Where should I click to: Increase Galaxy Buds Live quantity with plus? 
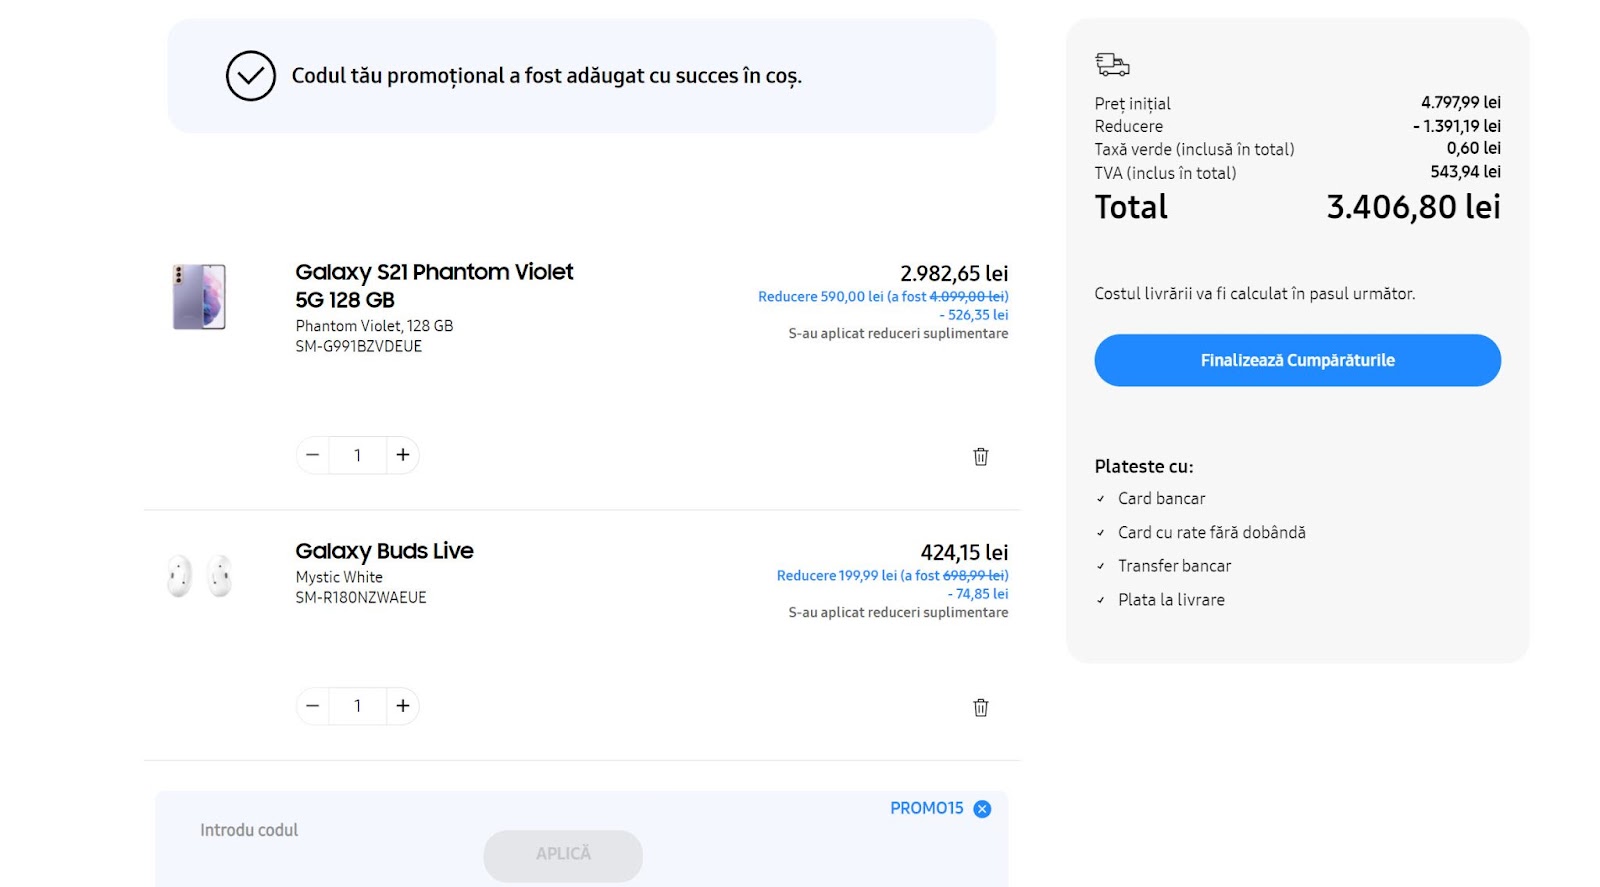coord(402,706)
